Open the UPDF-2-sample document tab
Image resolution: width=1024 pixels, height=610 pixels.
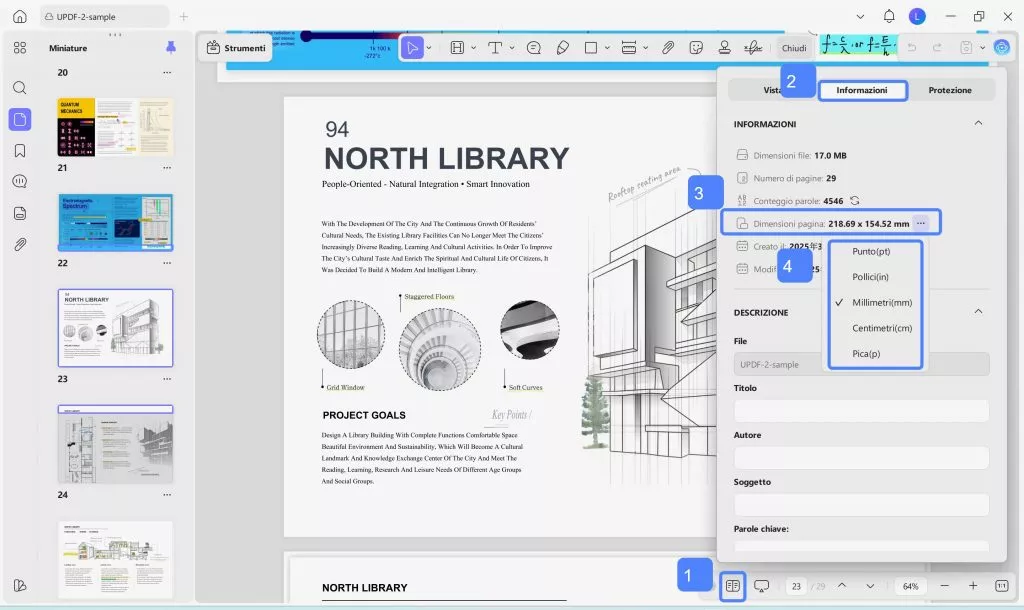[x=104, y=16]
